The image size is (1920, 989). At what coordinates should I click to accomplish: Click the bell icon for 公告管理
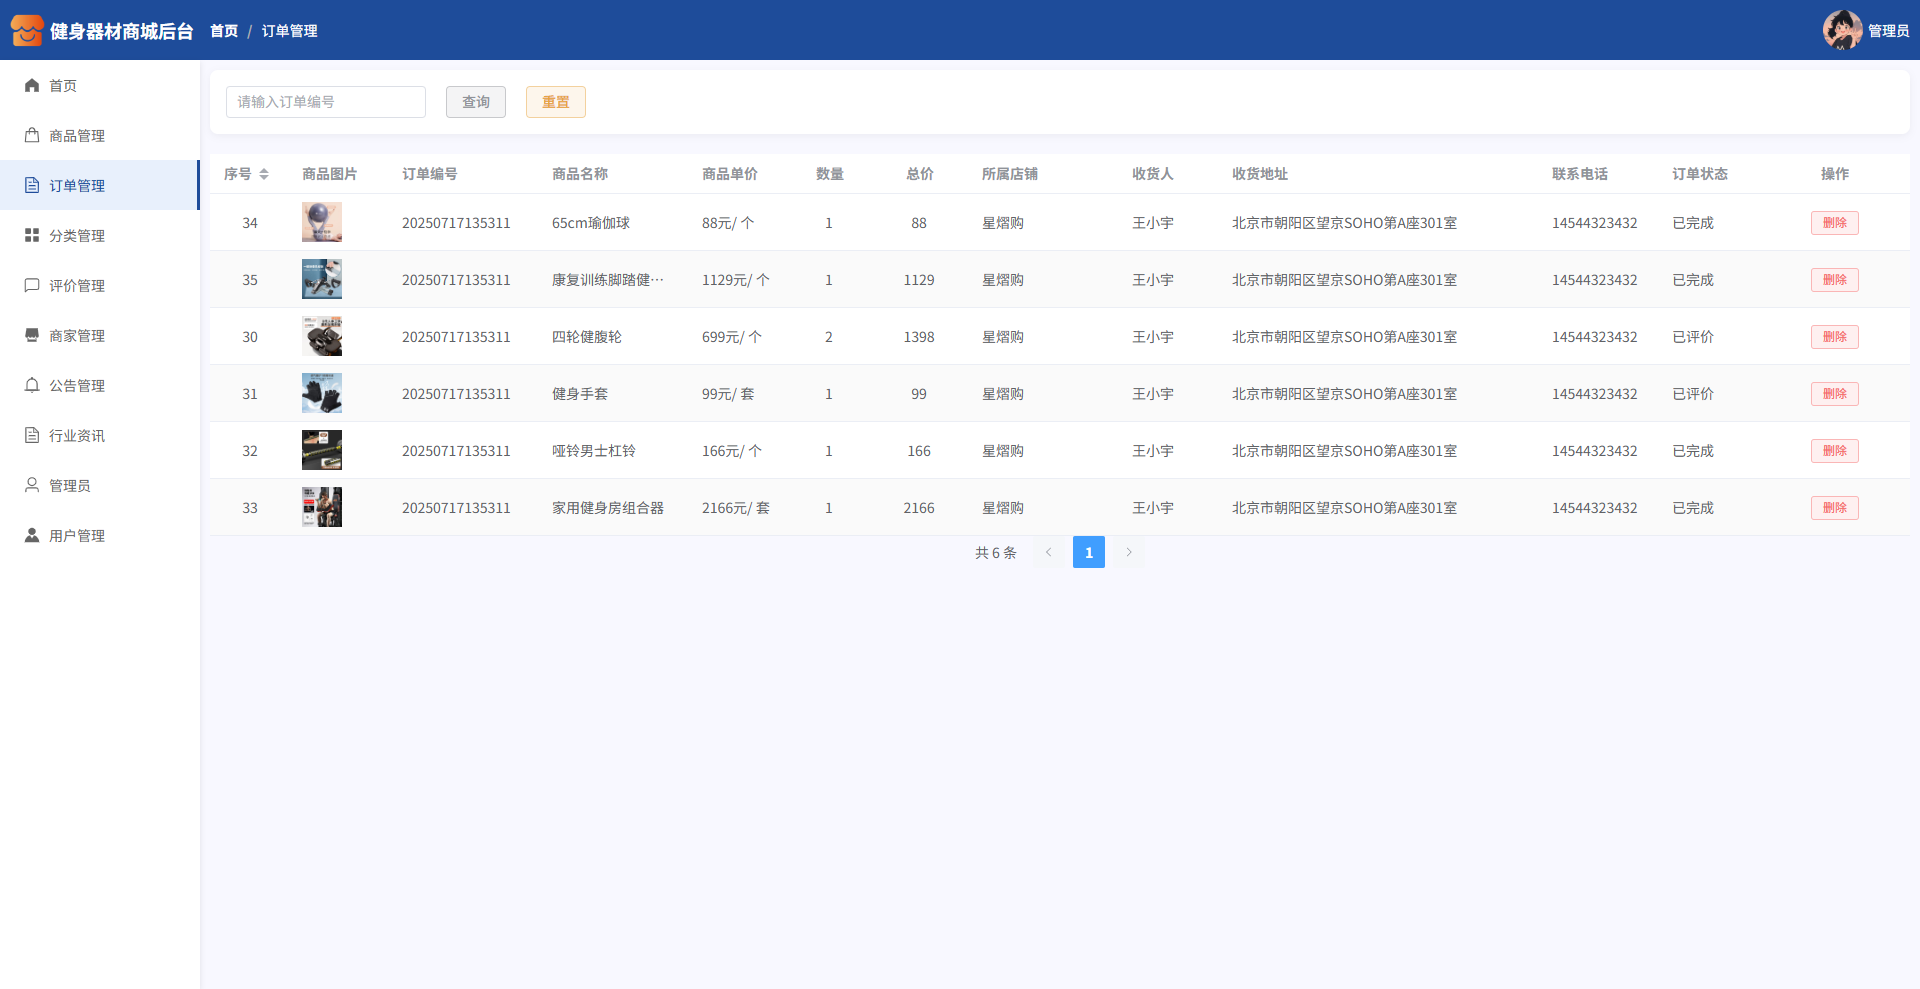click(x=32, y=385)
